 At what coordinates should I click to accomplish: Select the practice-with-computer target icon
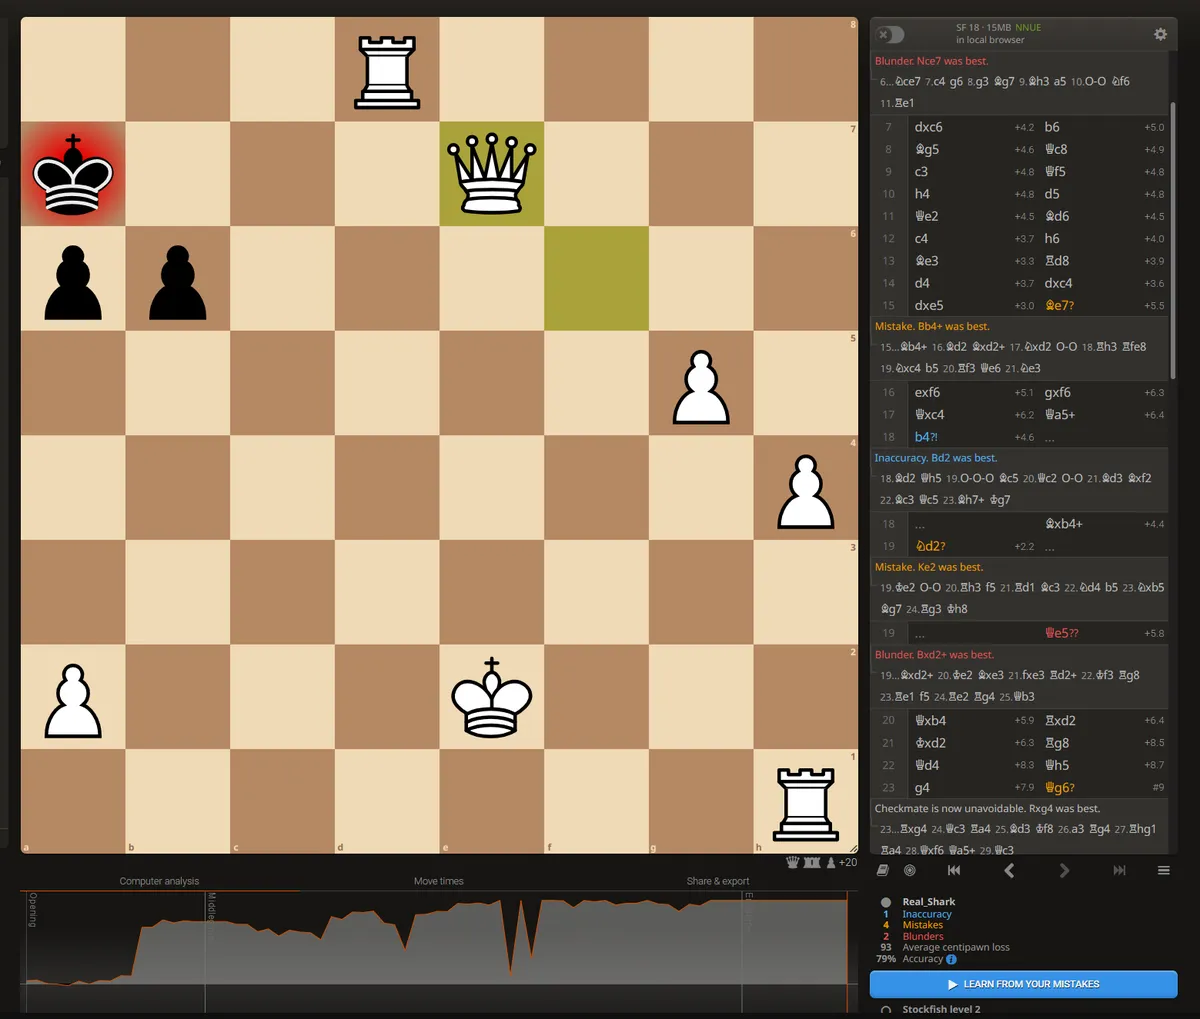point(909,870)
